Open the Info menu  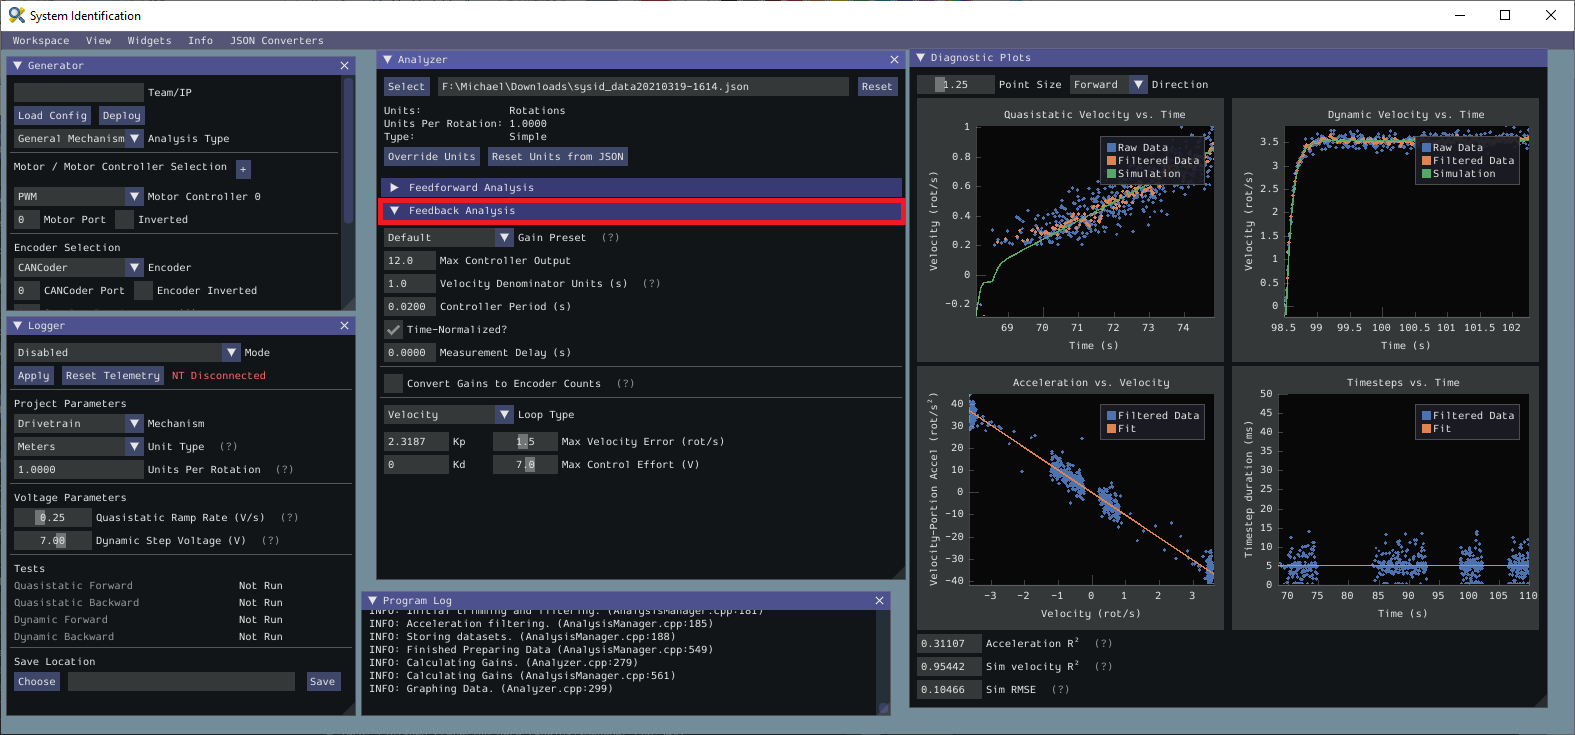coord(200,41)
